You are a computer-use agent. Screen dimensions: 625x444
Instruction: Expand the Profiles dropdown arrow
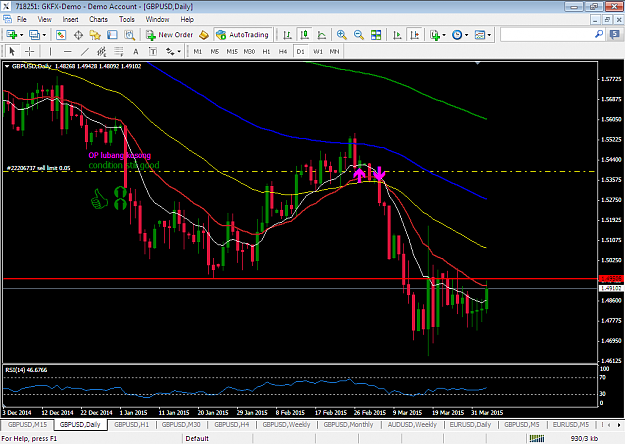44,35
